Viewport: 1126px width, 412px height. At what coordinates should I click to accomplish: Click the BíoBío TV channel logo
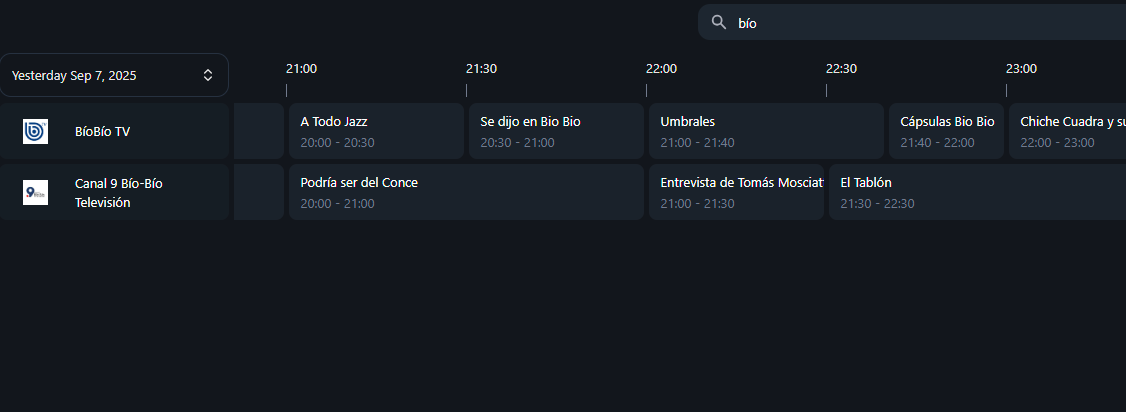coord(35,131)
